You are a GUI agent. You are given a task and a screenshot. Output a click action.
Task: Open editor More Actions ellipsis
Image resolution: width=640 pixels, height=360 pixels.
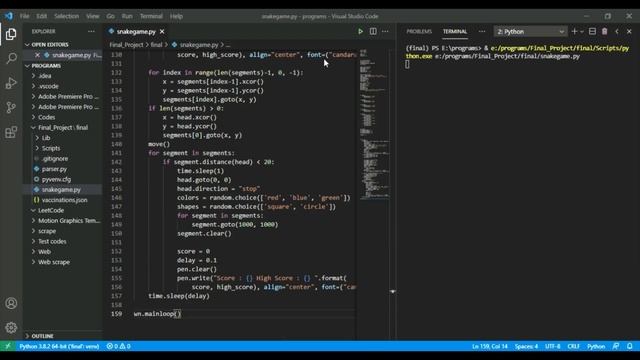tap(385, 31)
